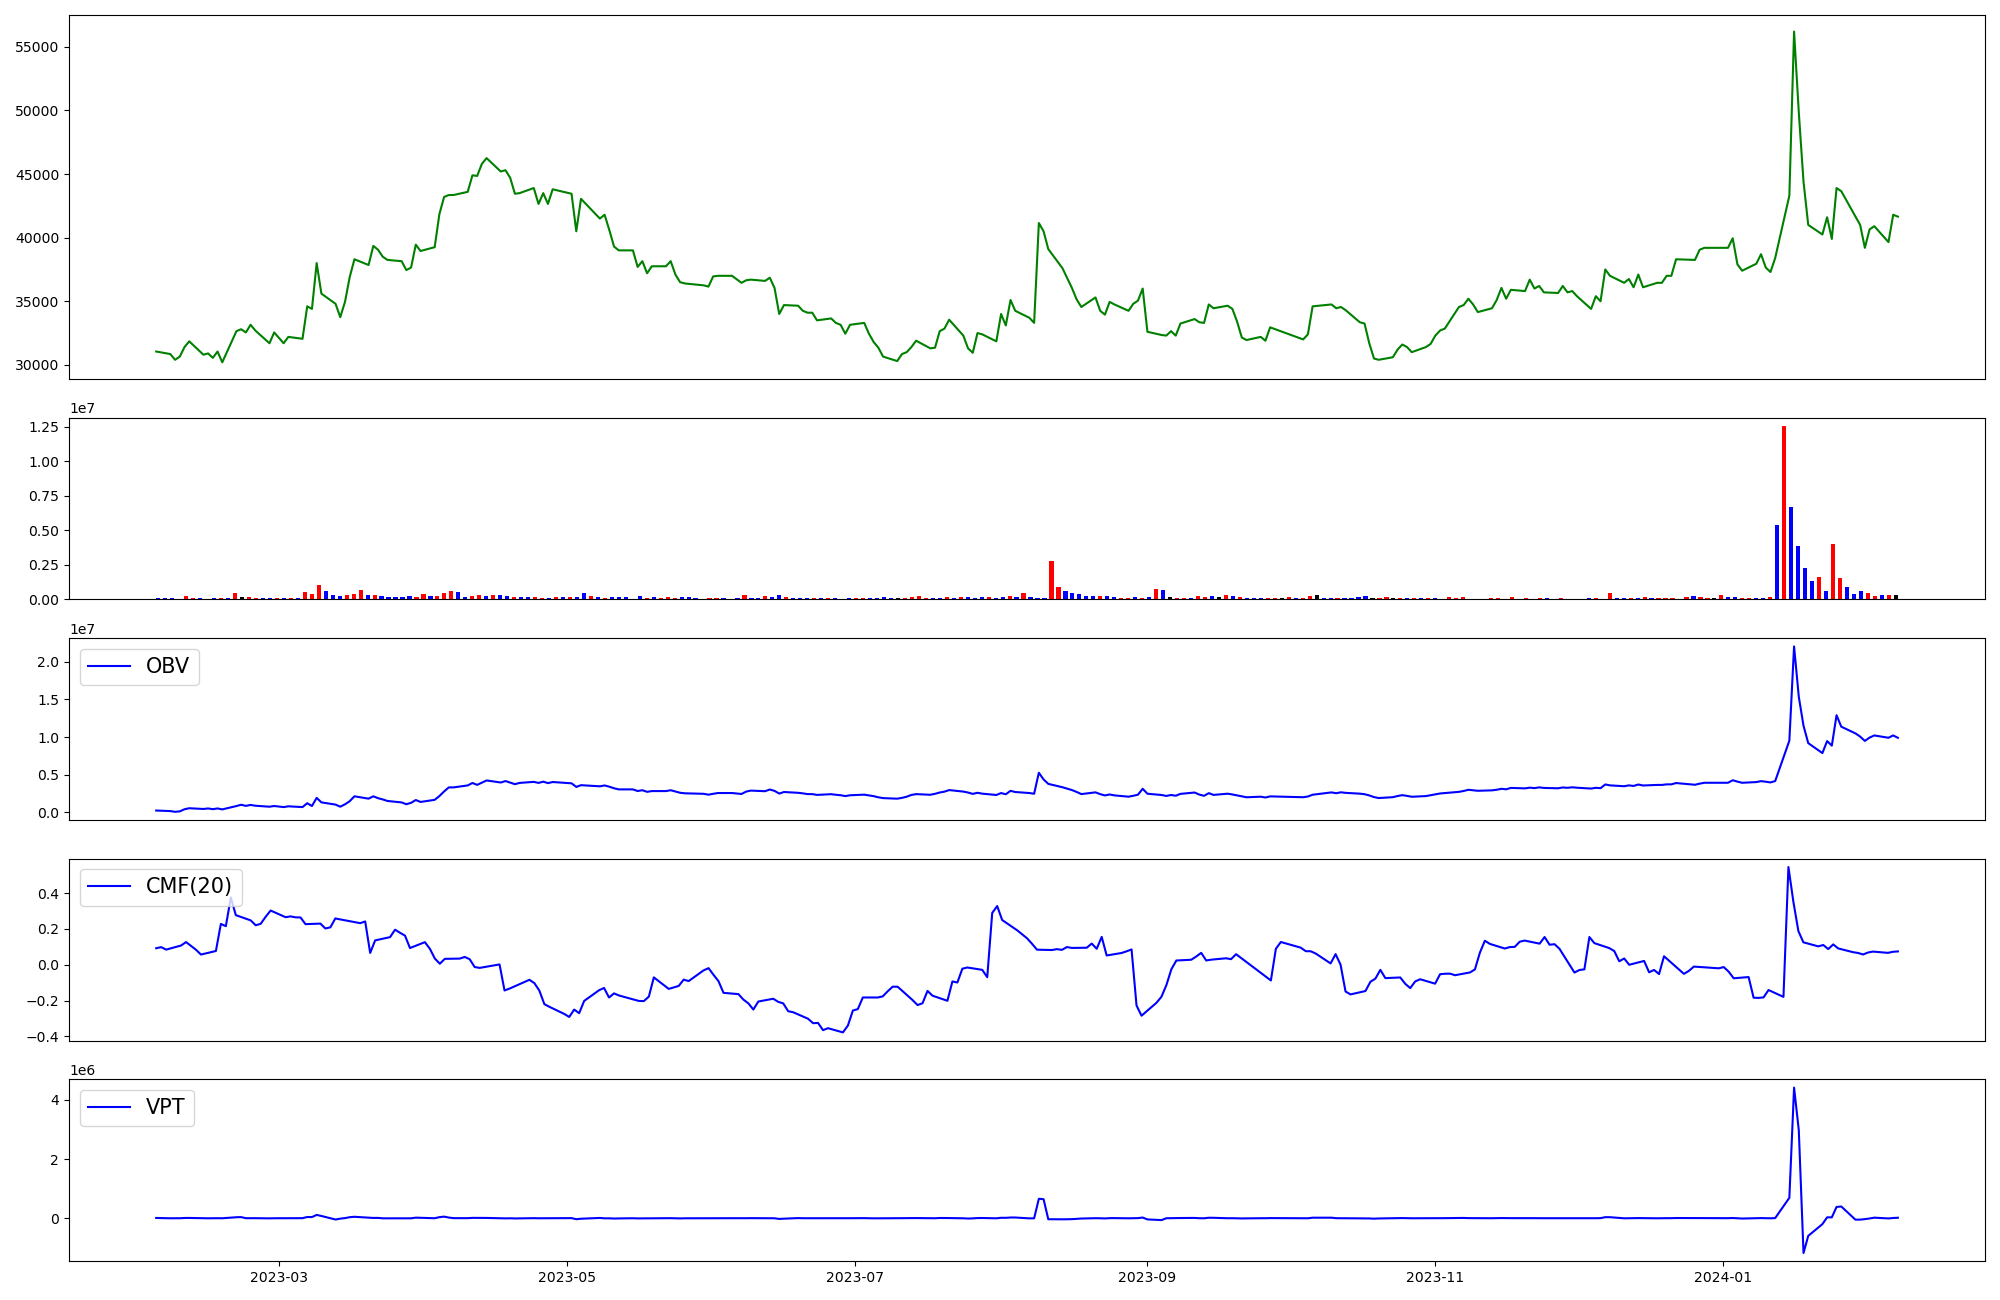Screen dimensions: 2000x1300
Task: Click the VPT legend label
Action: click(x=165, y=1107)
